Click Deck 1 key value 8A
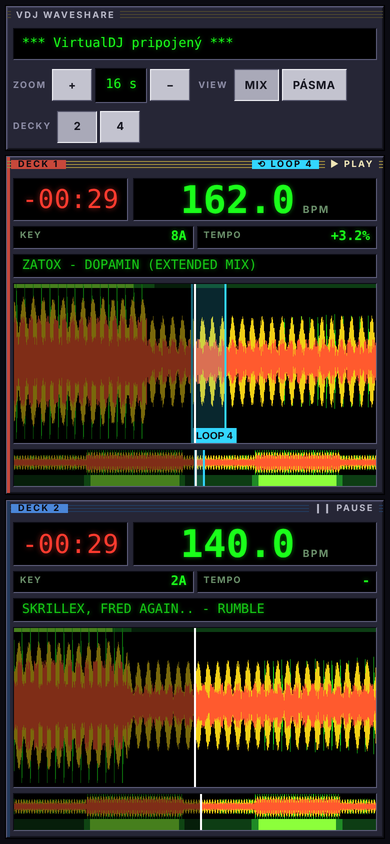390x844 pixels. point(179,236)
